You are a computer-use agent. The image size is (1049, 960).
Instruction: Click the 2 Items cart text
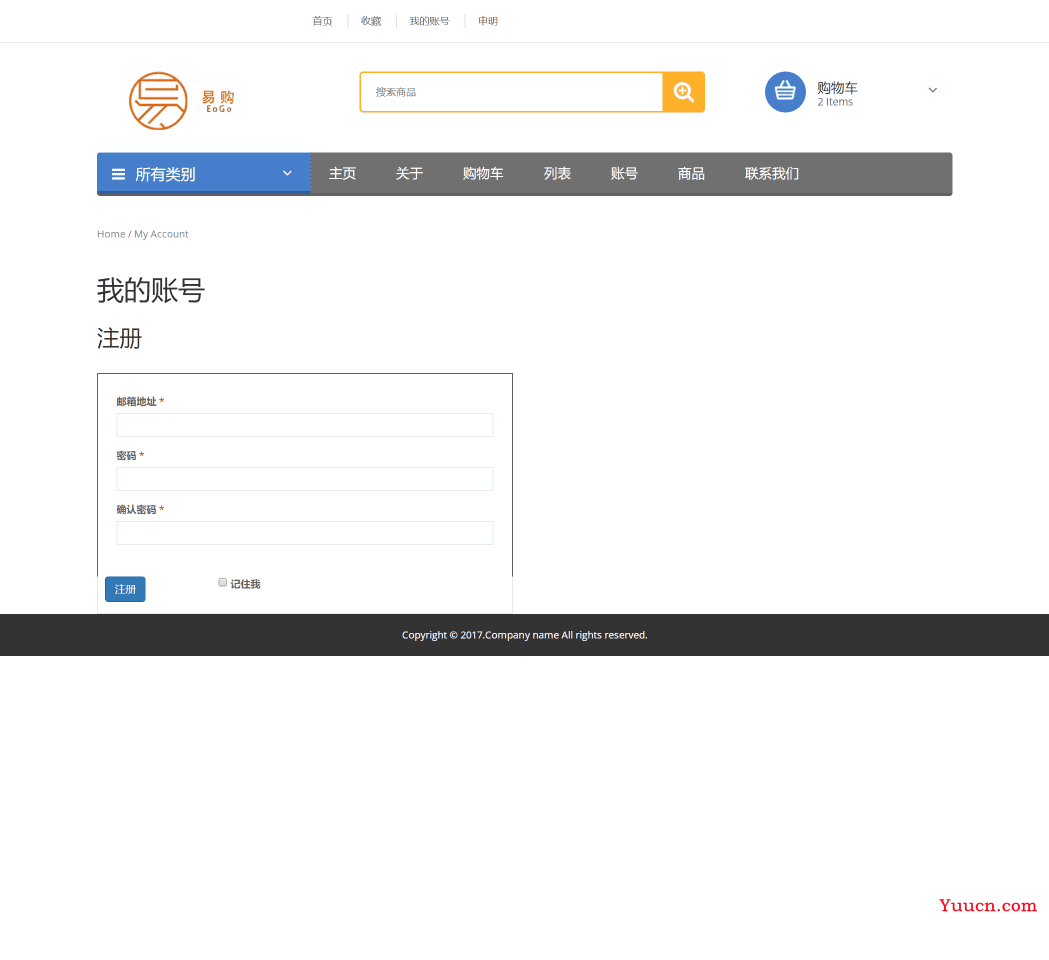[x=835, y=102]
